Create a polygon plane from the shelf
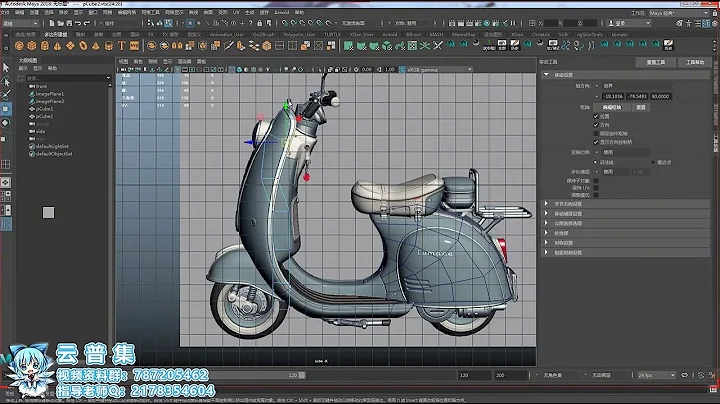Viewport: 720px width, 404px height. 70,46
